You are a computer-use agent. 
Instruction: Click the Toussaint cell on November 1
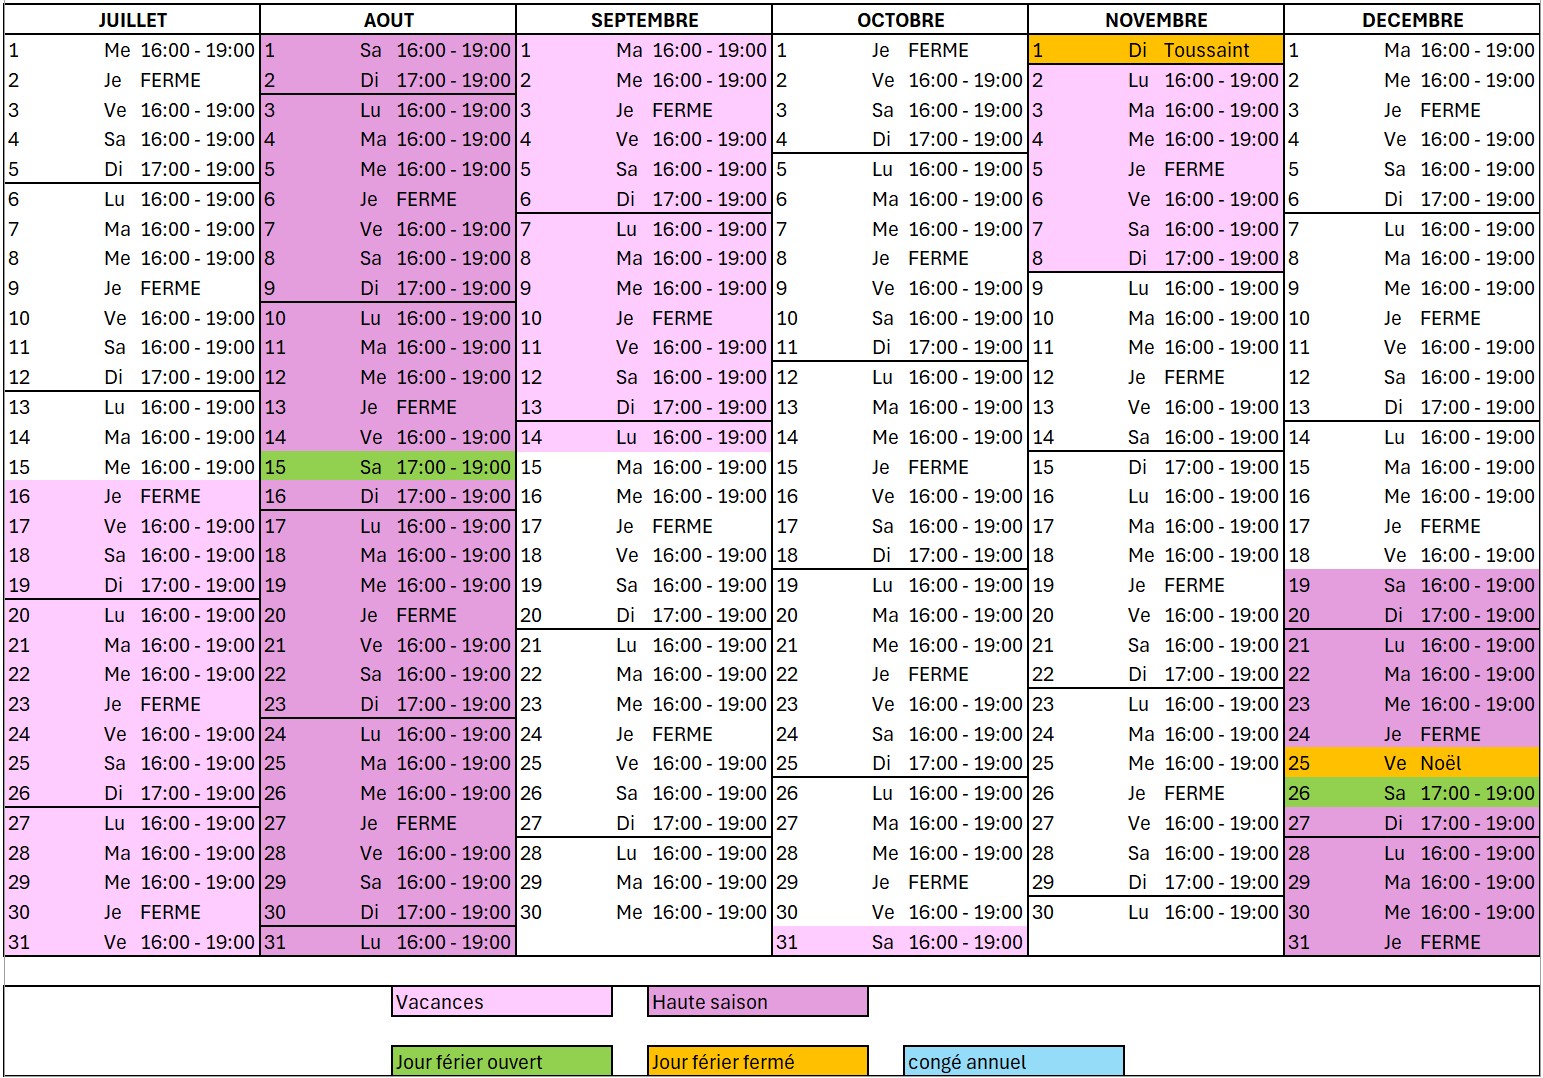1206,50
